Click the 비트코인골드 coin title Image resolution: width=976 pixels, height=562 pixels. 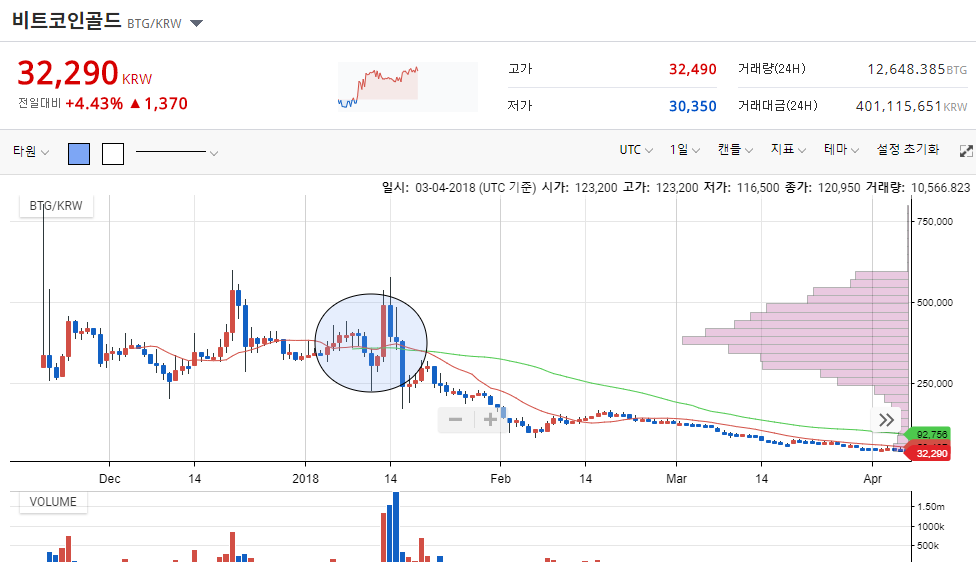click(66, 21)
